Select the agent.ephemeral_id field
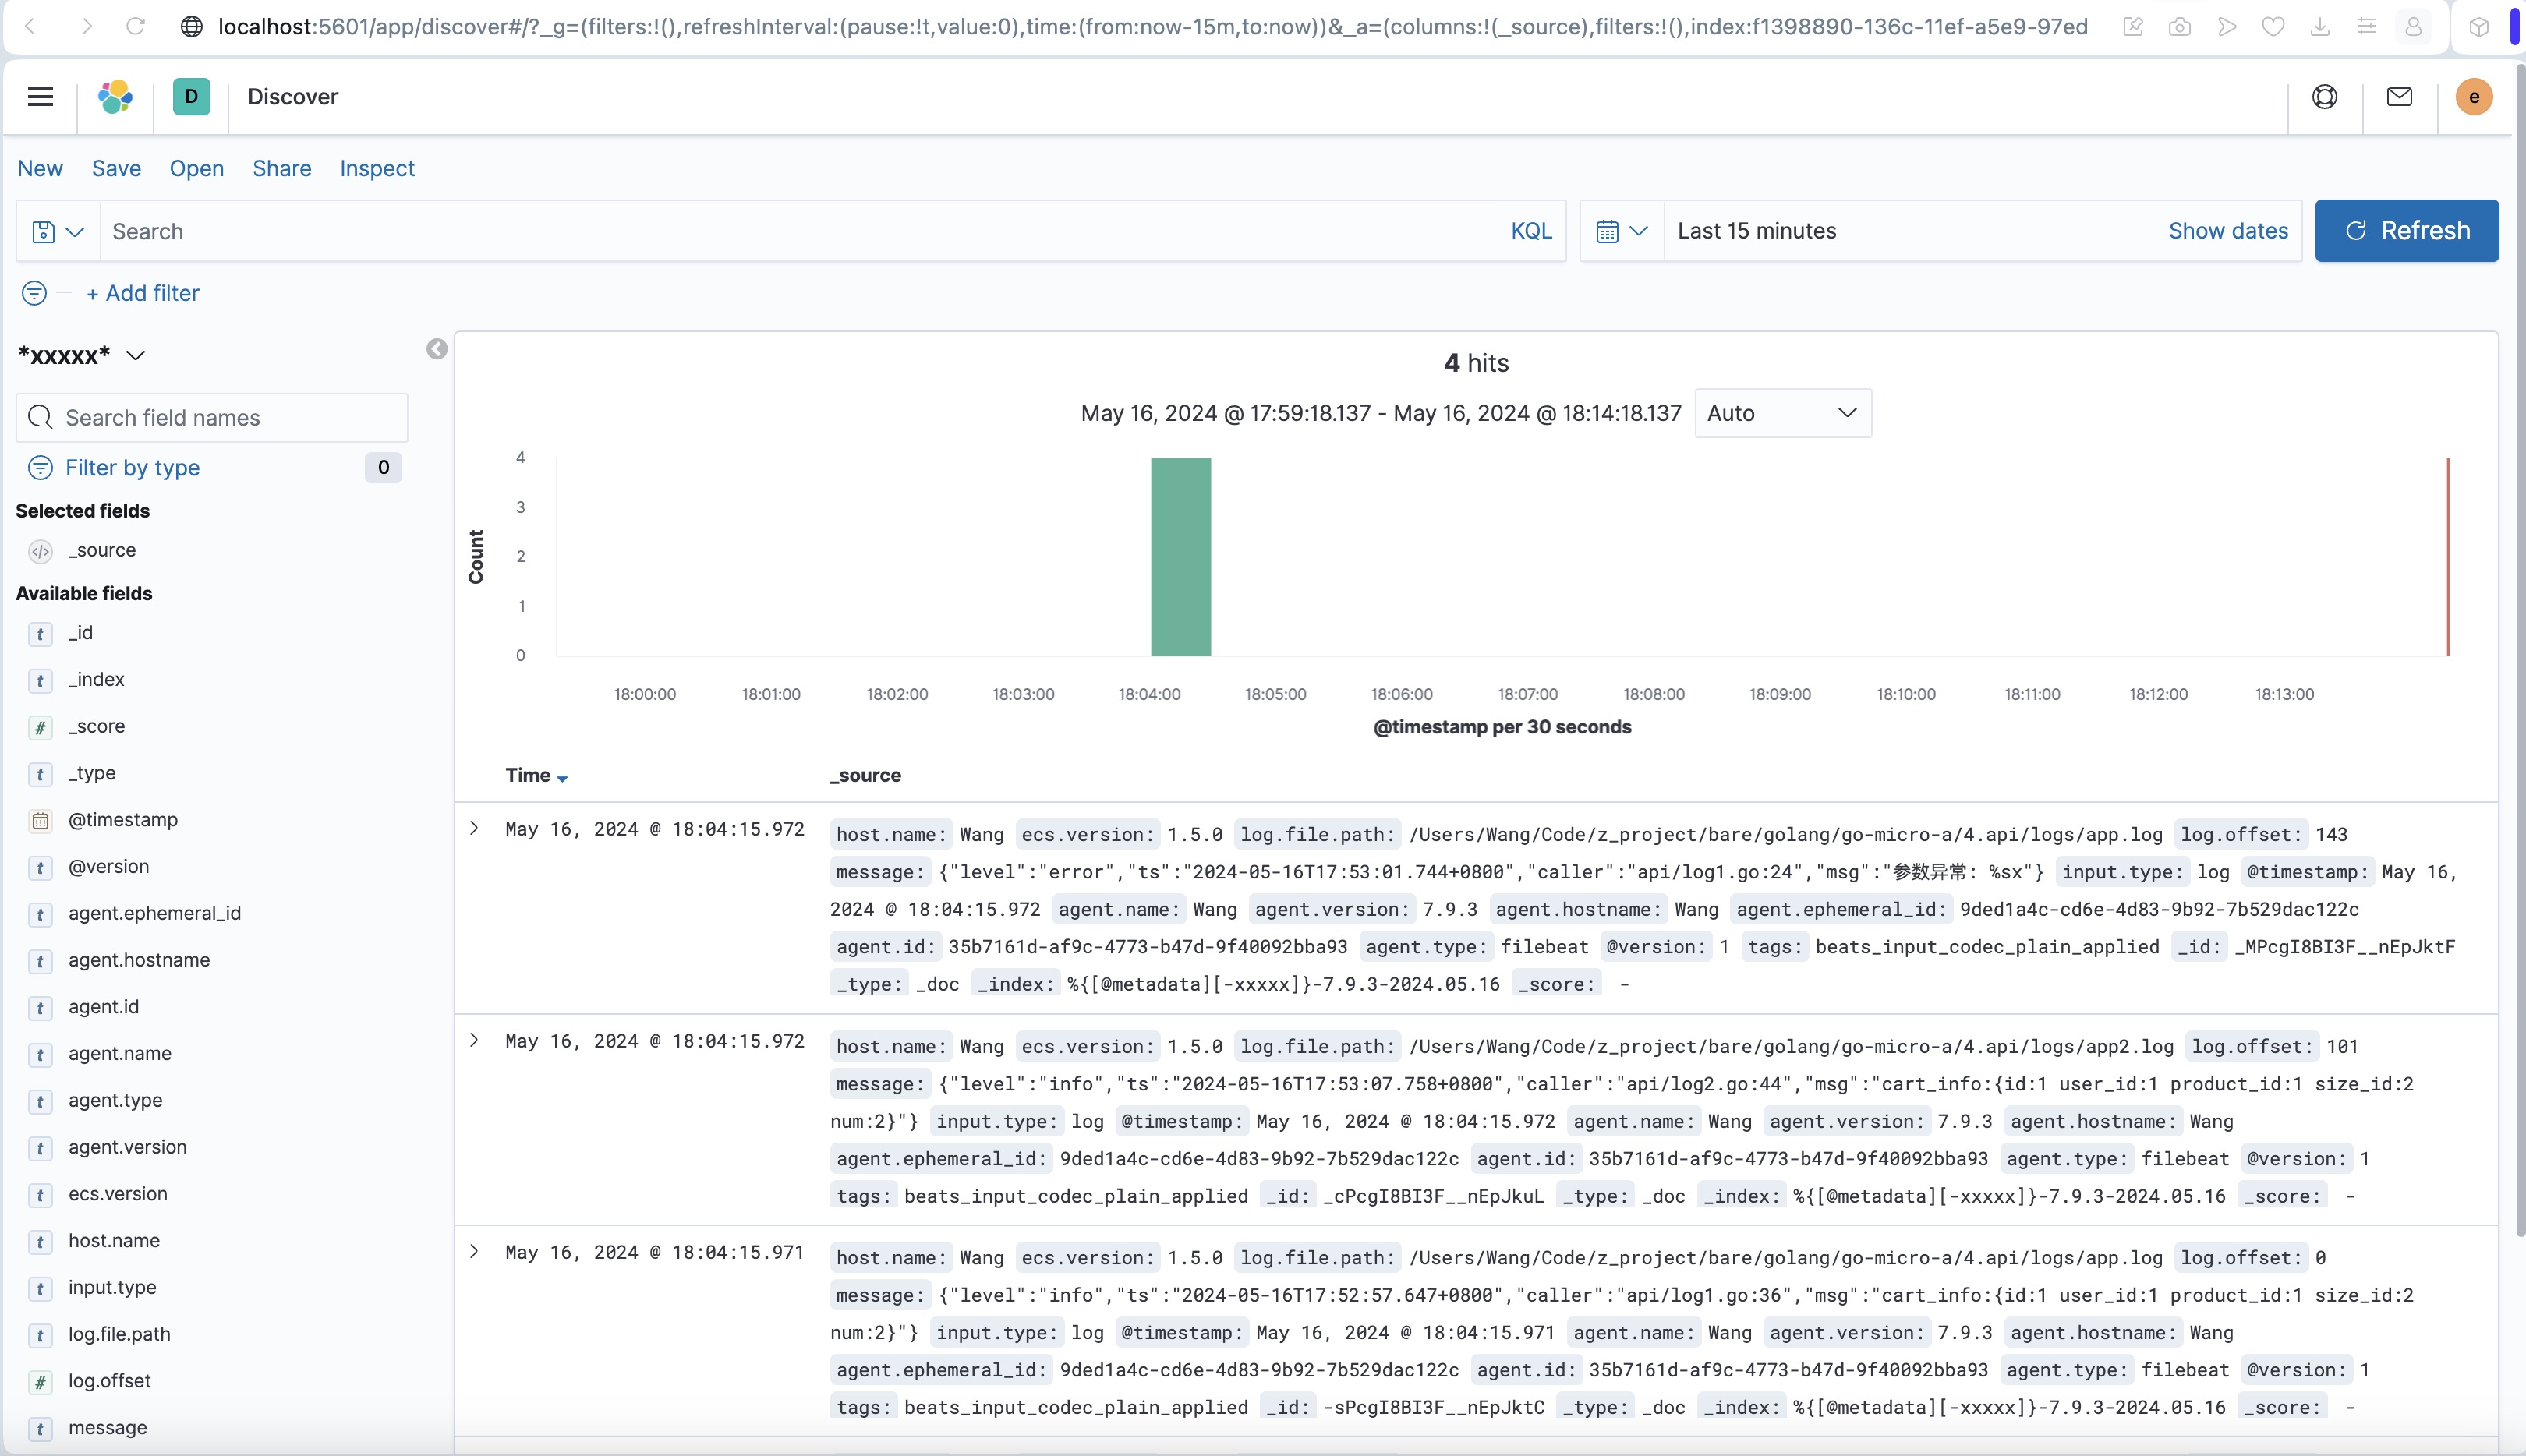The width and height of the screenshot is (2526, 1456). pos(154,913)
